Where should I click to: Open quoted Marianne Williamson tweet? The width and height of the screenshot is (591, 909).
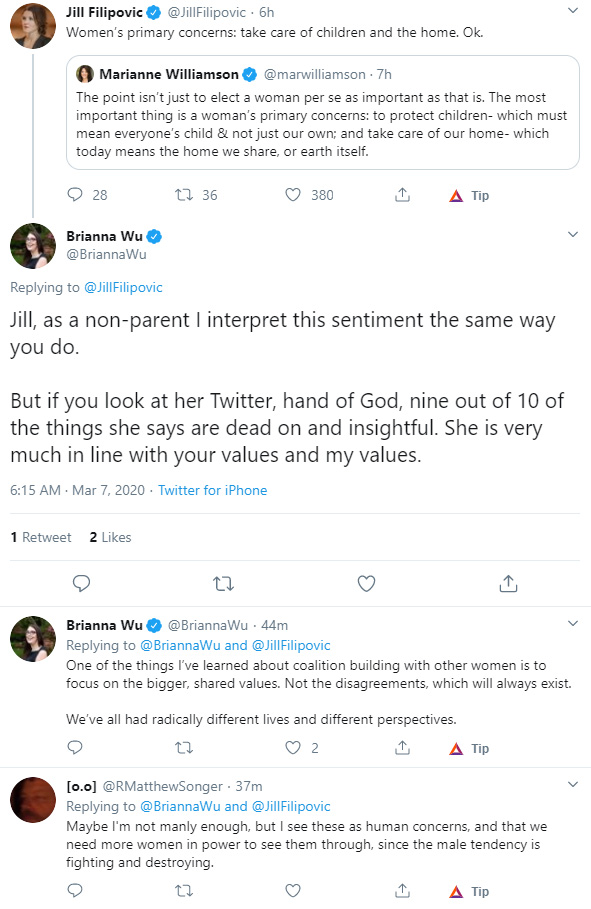click(322, 112)
